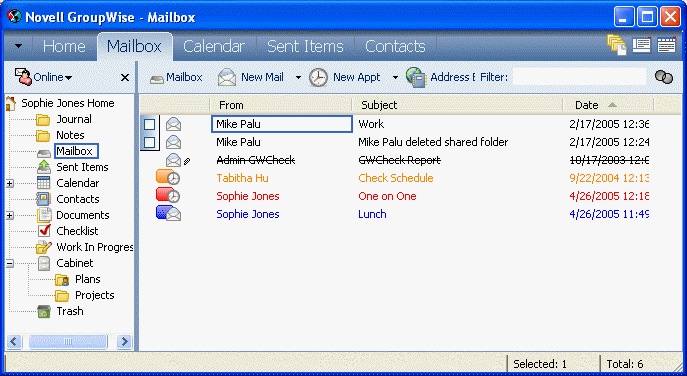This screenshot has height=376, width=687.
Task: Open the New Appt dropdown arrow
Action: [x=395, y=78]
